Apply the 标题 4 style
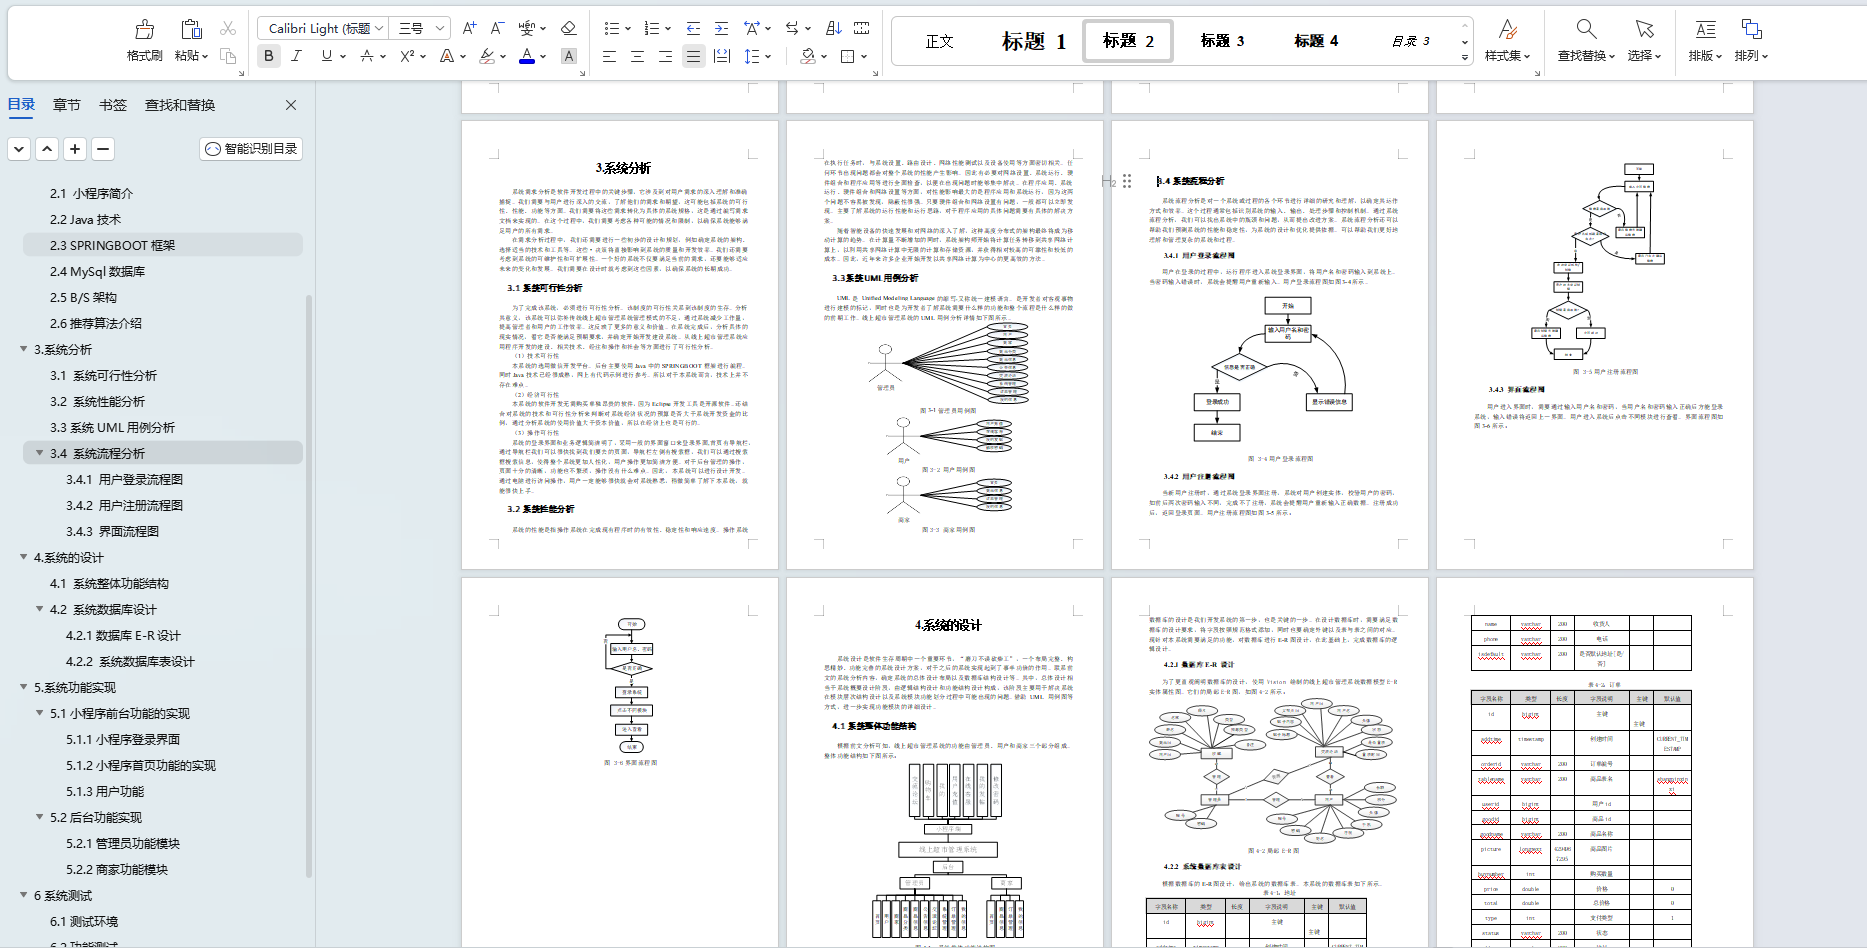This screenshot has width=1867, height=948. coord(1316,41)
